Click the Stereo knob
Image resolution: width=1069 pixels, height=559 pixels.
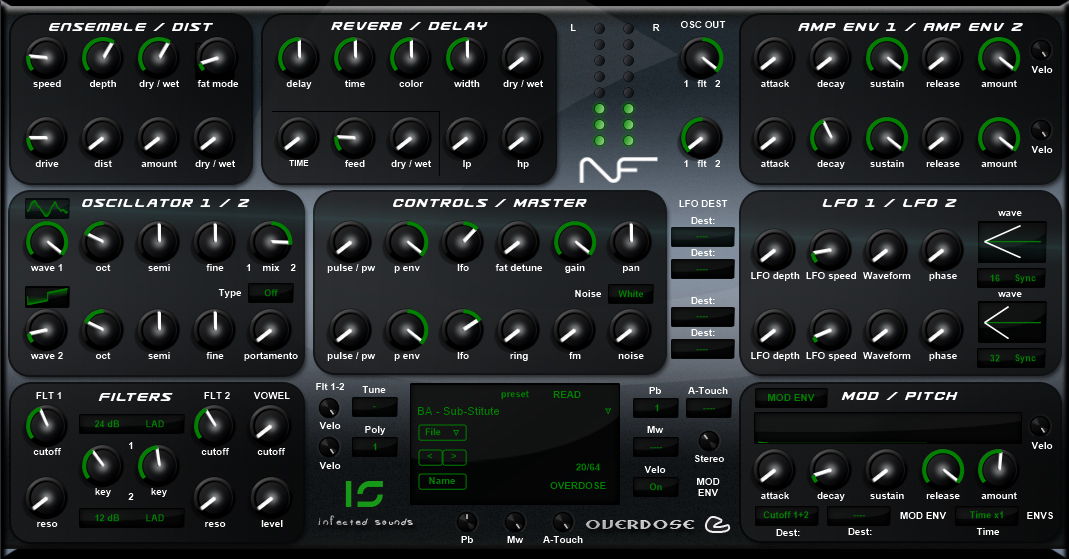(x=709, y=440)
